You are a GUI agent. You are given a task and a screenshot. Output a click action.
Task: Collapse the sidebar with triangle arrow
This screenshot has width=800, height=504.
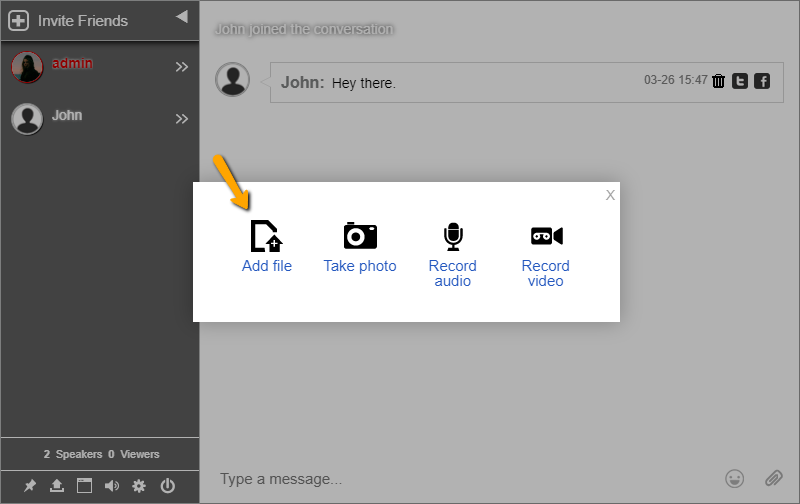tap(181, 17)
